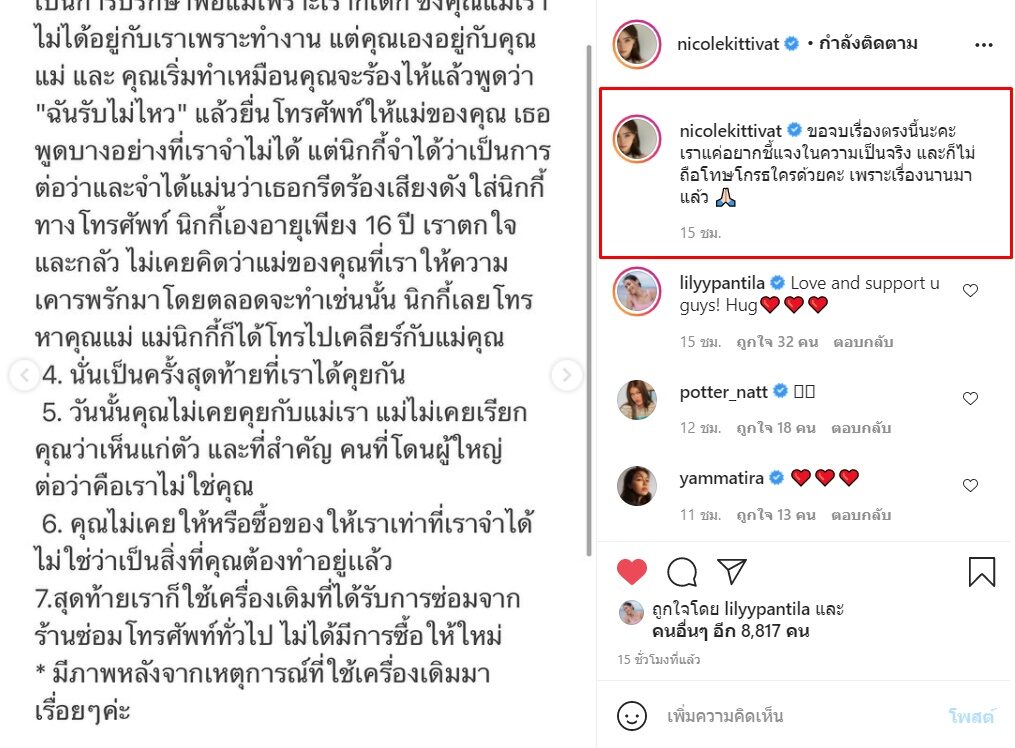Open yammatira's profile picture
Viewport: 1015px width, 748px height.
(637, 486)
